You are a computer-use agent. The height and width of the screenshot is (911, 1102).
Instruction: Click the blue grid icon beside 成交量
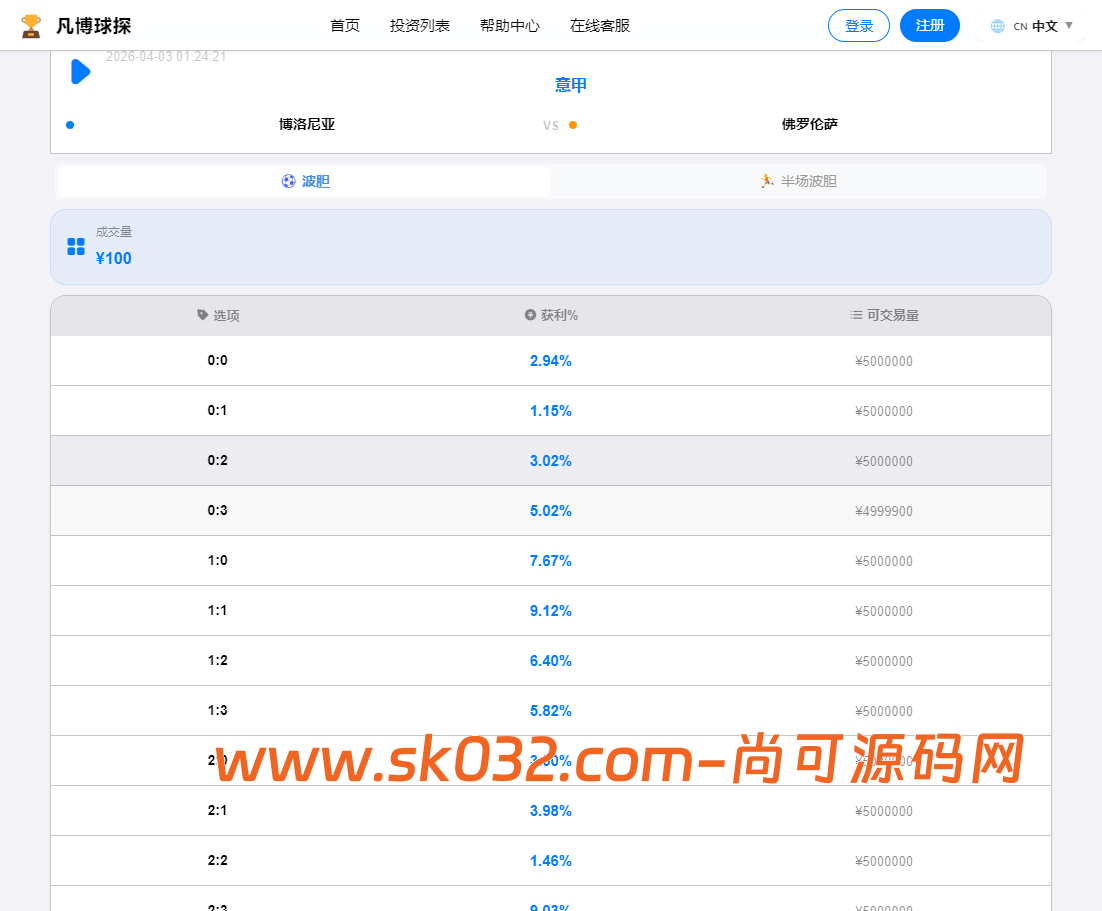click(x=75, y=245)
